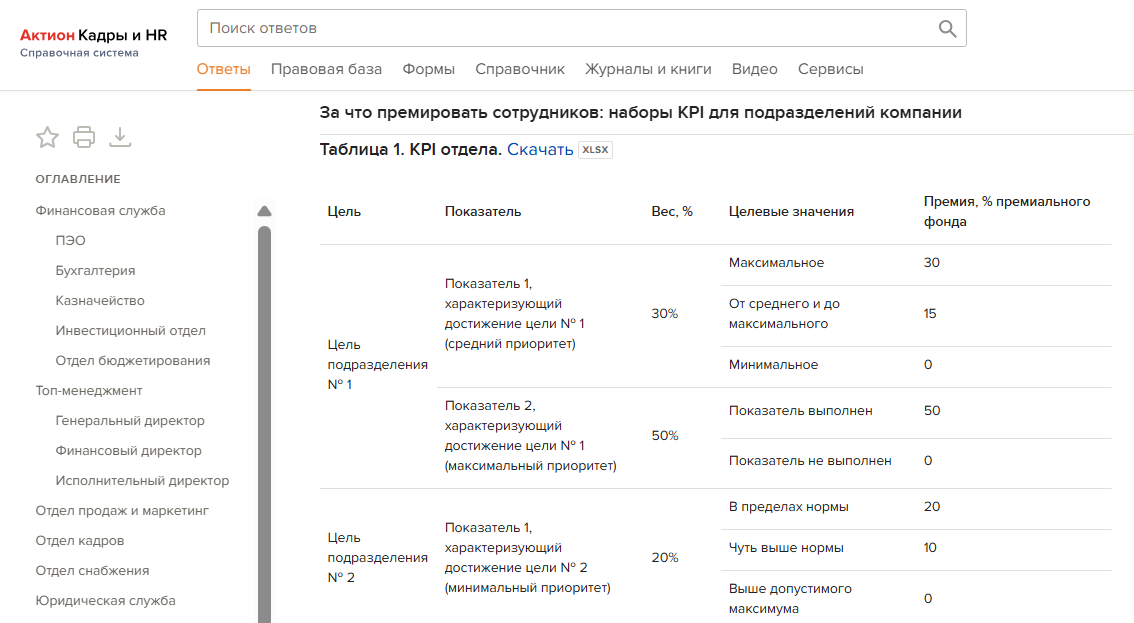Focus the Поиск ответов search field
The height and width of the screenshot is (623, 1134).
tap(581, 28)
